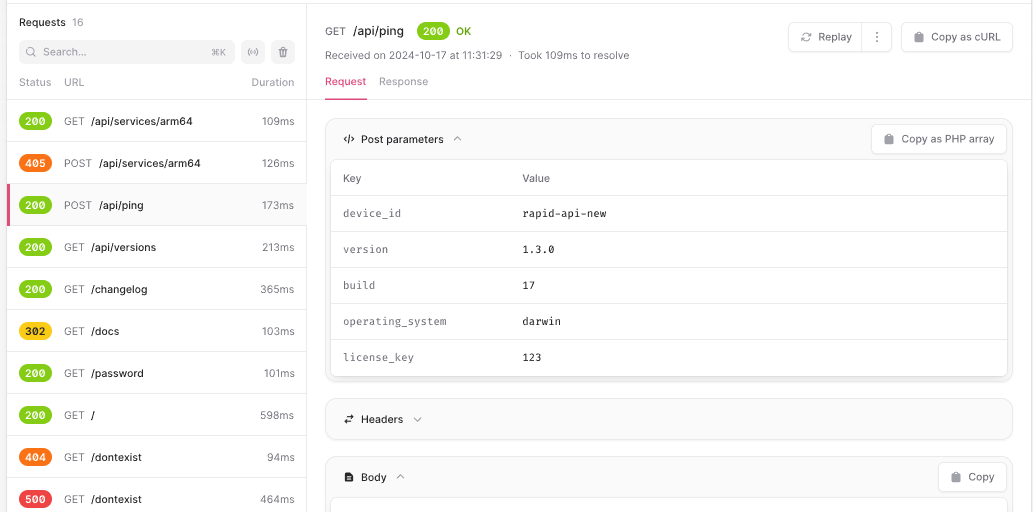Click Copy as cURL button
This screenshot has width=1033, height=512.
[x=957, y=37]
